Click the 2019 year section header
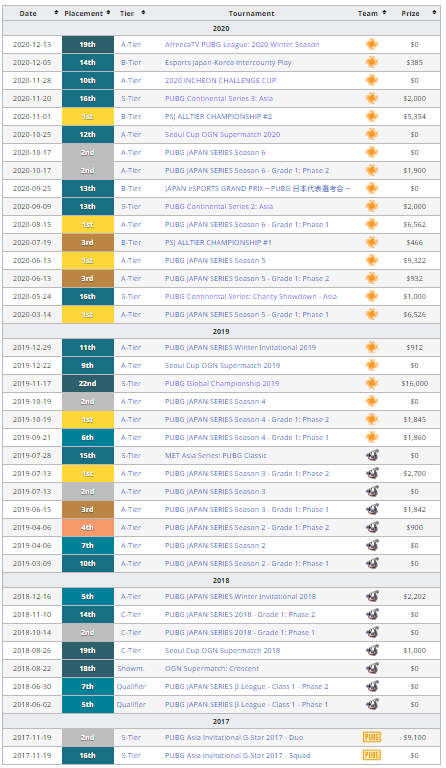446x768 pixels. pos(221,332)
